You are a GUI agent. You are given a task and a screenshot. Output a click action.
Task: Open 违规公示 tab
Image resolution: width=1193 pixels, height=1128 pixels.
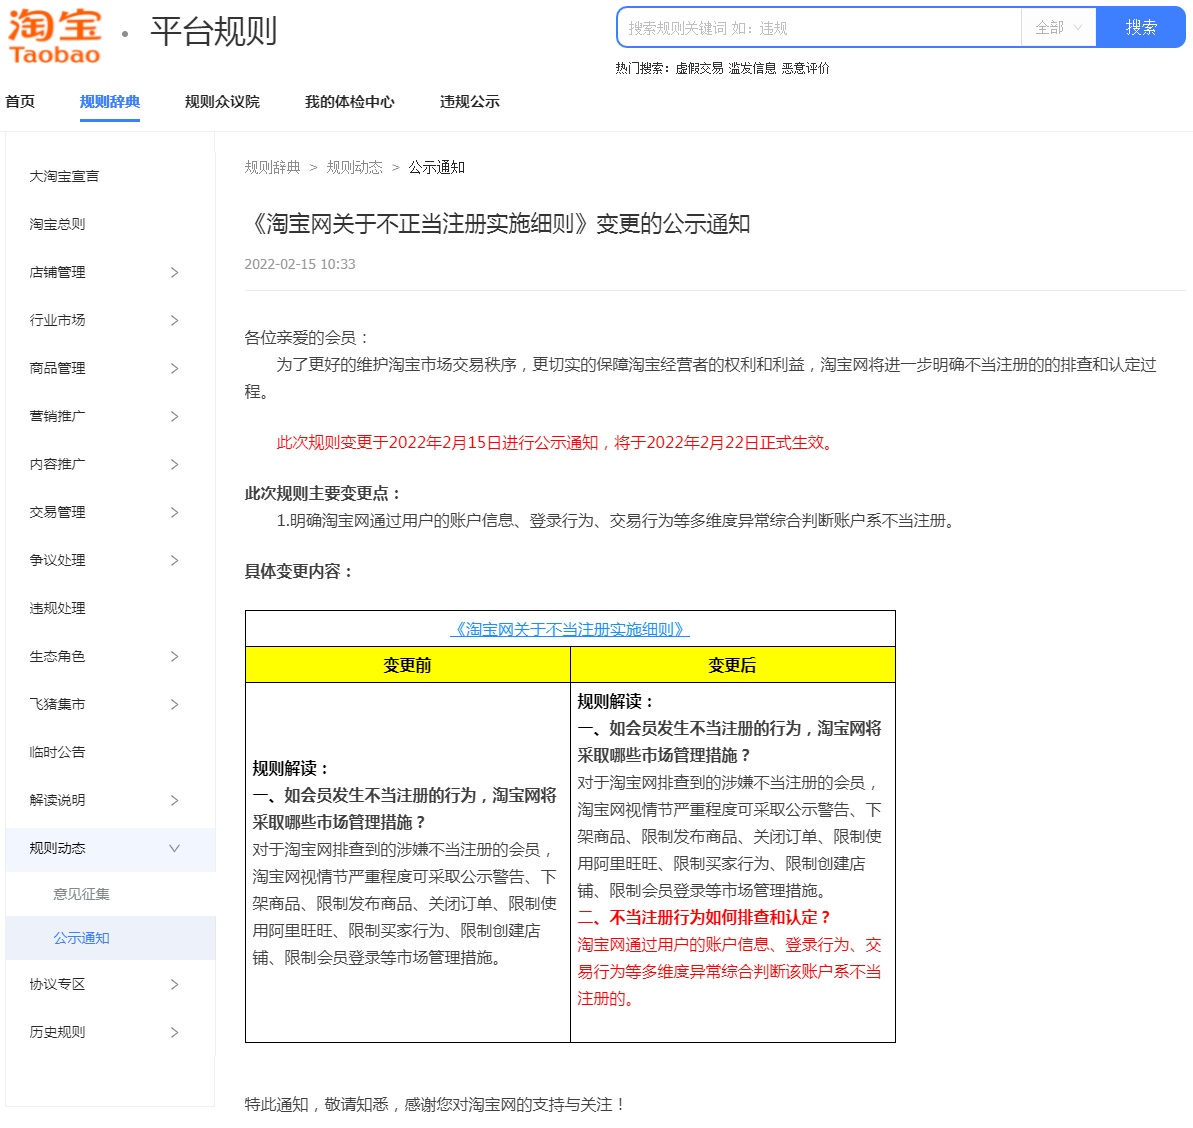[x=469, y=101]
